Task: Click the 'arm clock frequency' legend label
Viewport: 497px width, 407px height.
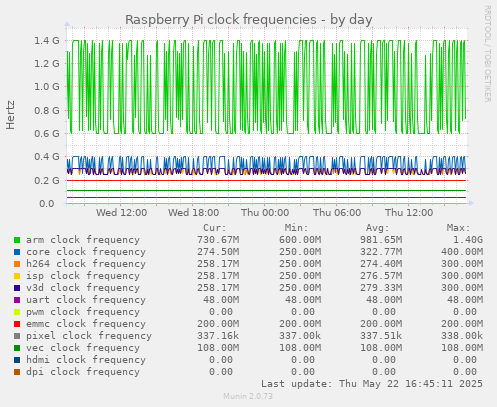Action: coord(83,240)
